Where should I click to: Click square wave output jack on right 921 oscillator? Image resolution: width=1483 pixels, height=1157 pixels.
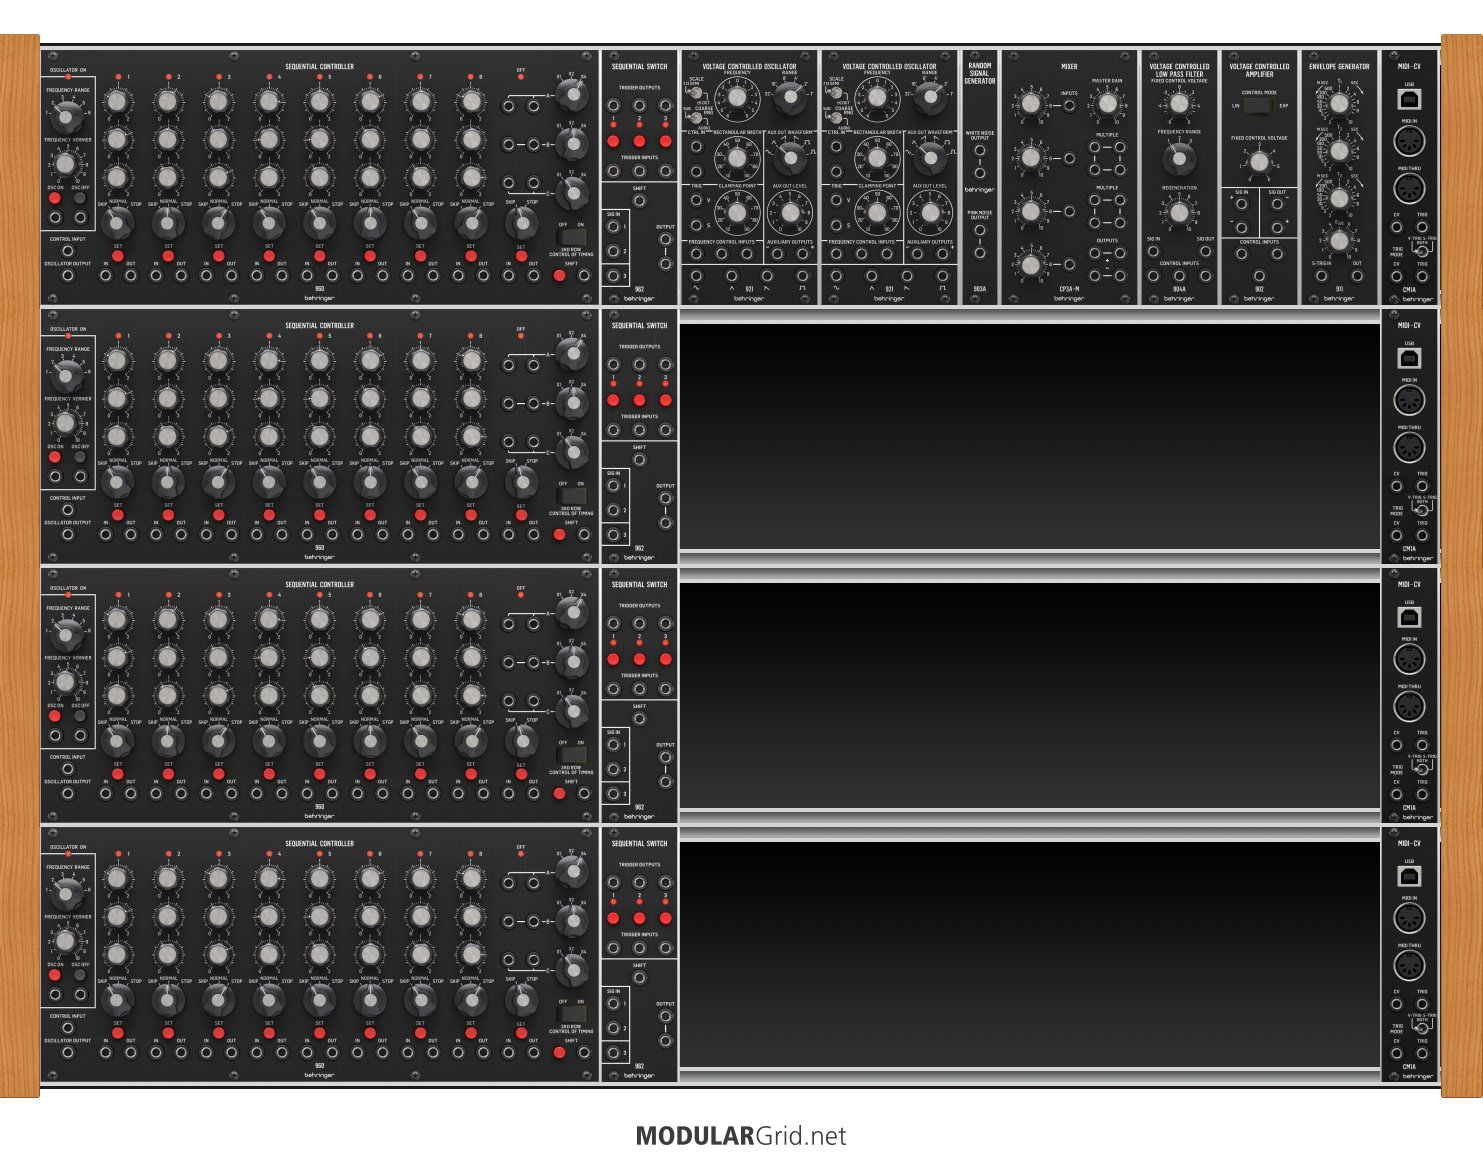tap(942, 276)
